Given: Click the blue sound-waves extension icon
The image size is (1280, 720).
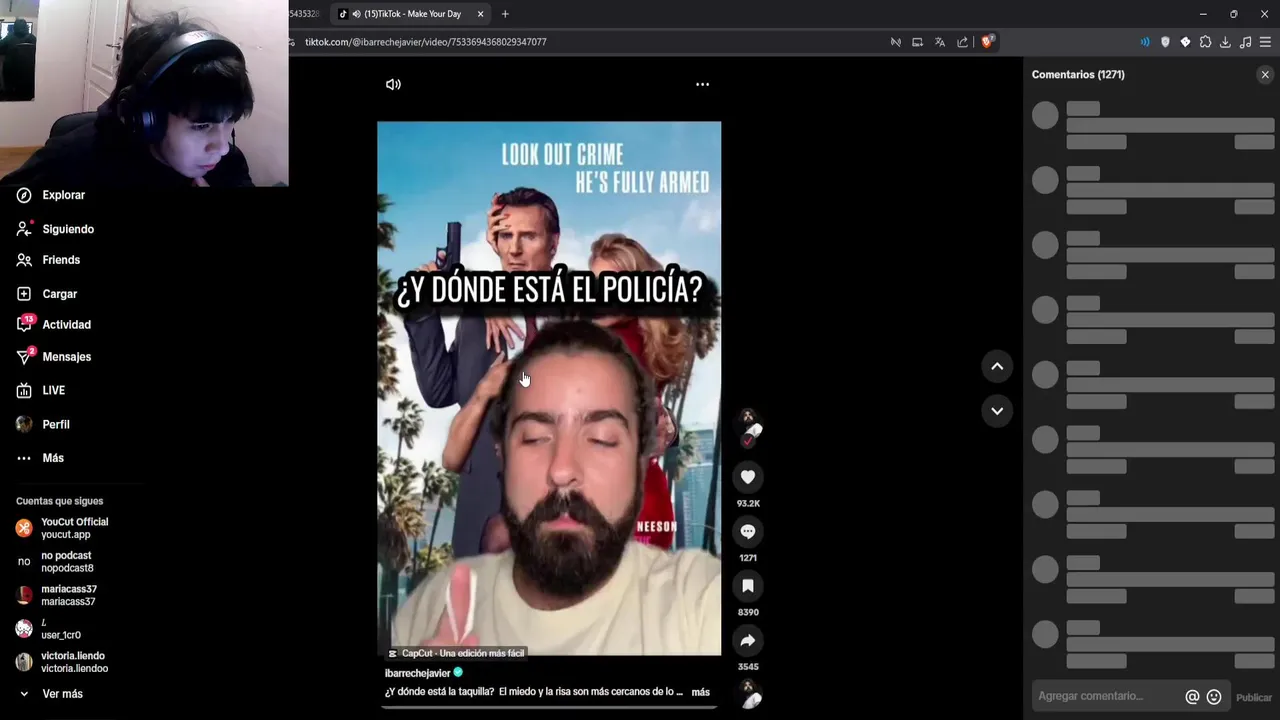Looking at the screenshot, I should point(1145,42).
